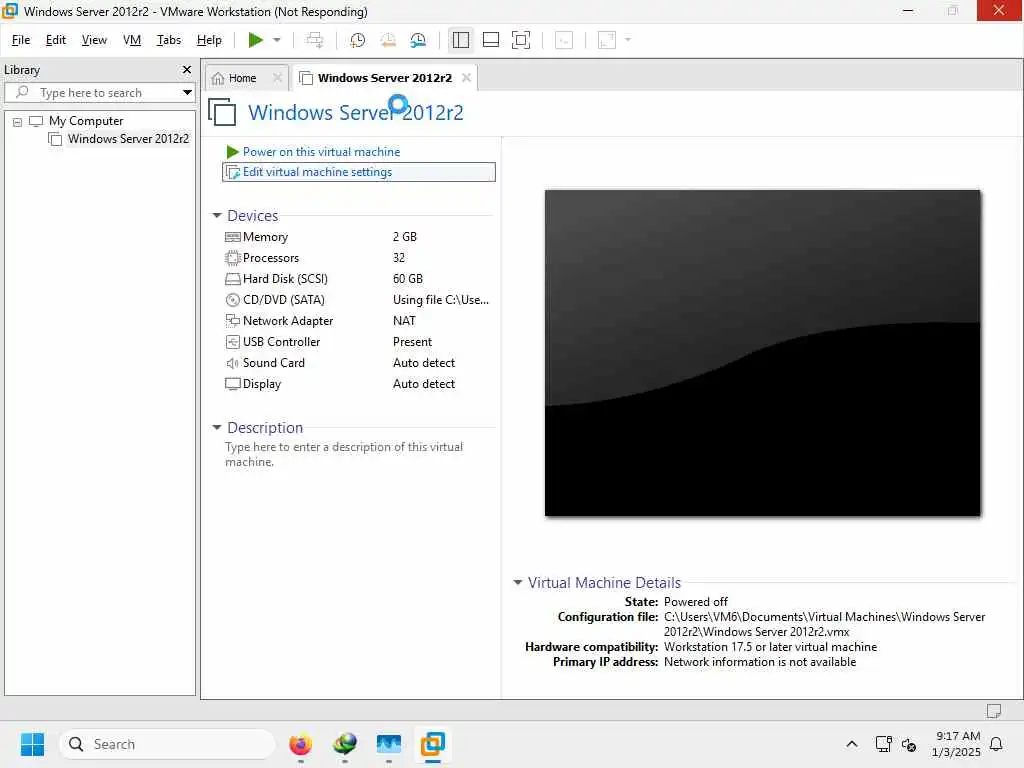This screenshot has width=1024, height=768.
Task: Select the Windows Server 2012r2 tab
Action: tap(385, 78)
